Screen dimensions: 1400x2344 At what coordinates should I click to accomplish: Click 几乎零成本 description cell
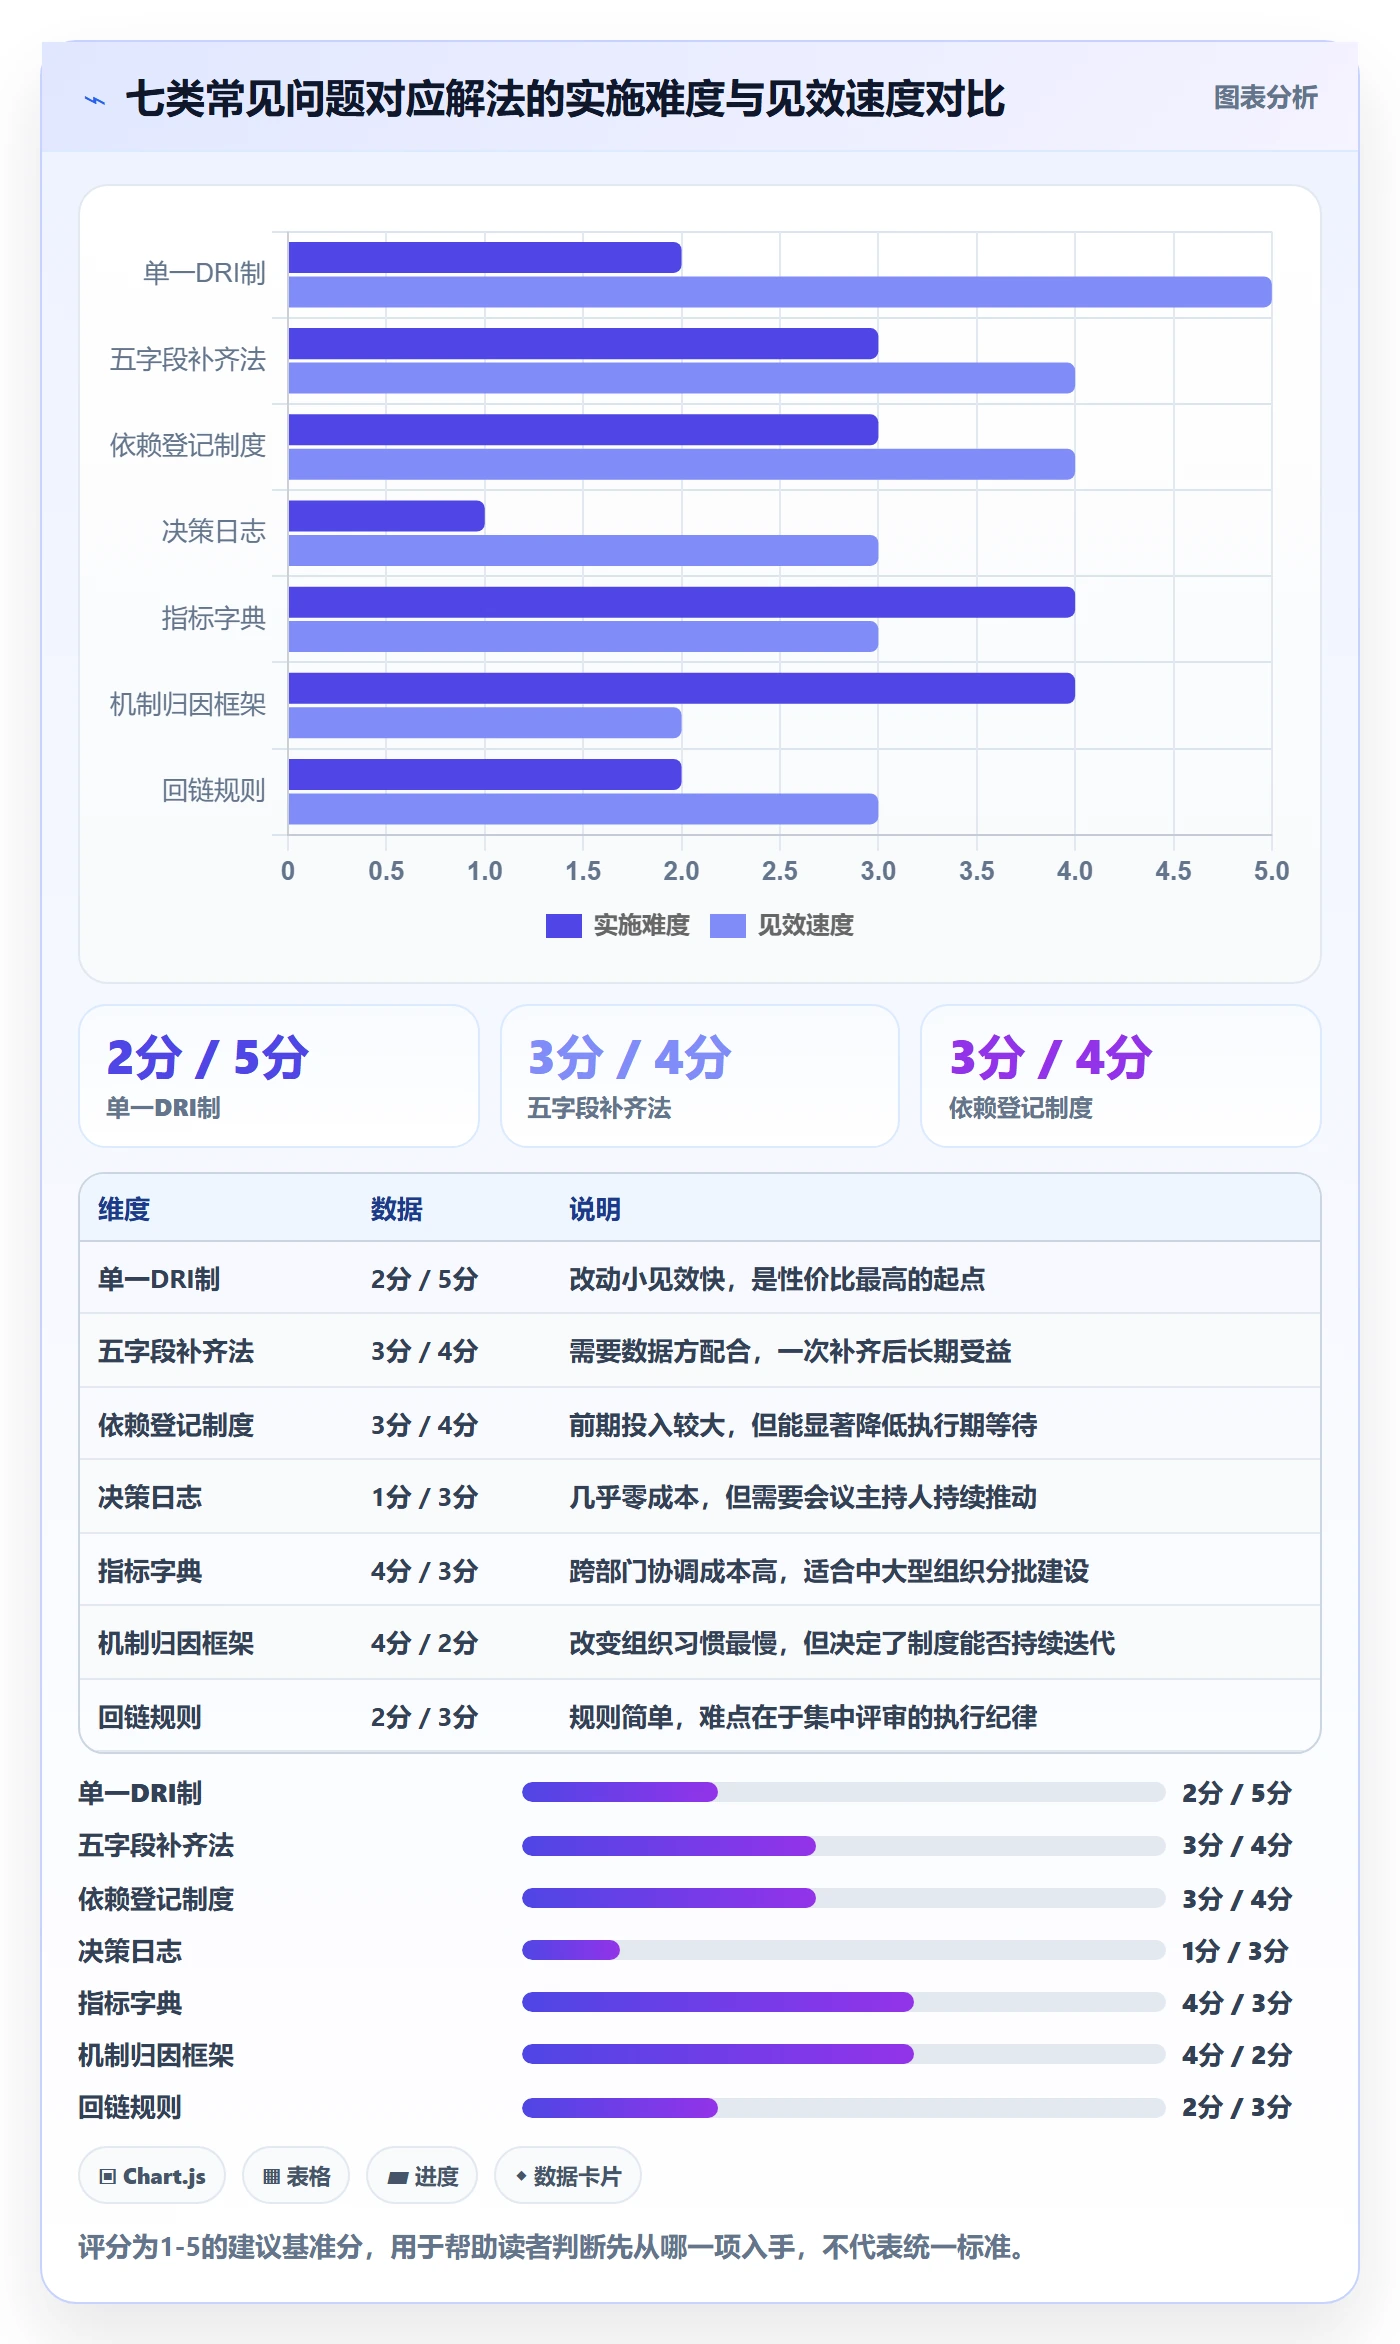(803, 1497)
